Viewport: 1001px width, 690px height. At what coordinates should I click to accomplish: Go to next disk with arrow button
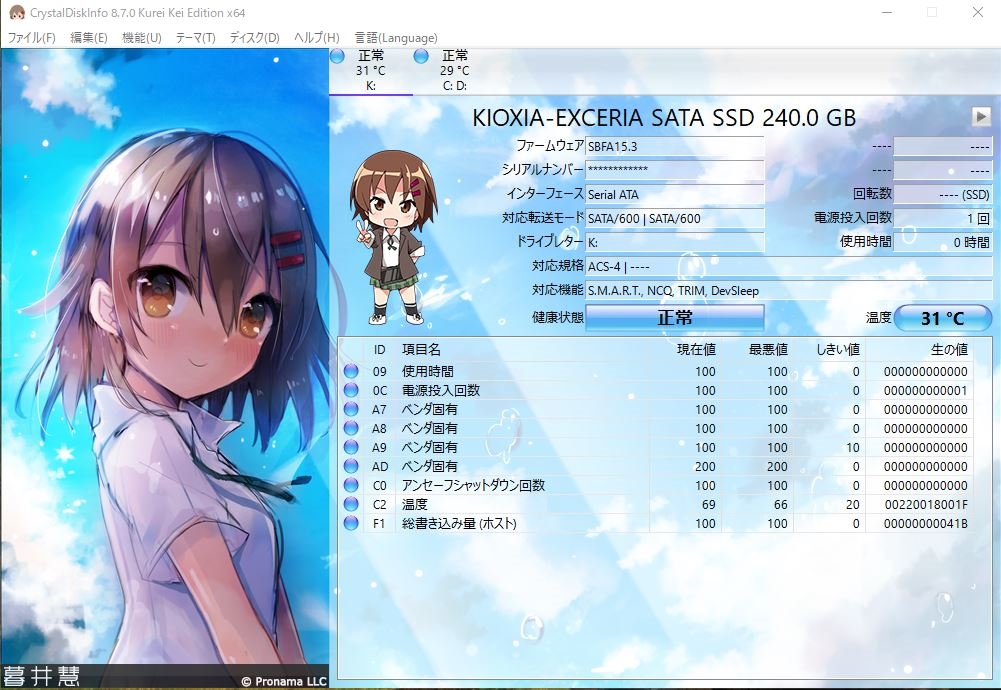coord(981,116)
